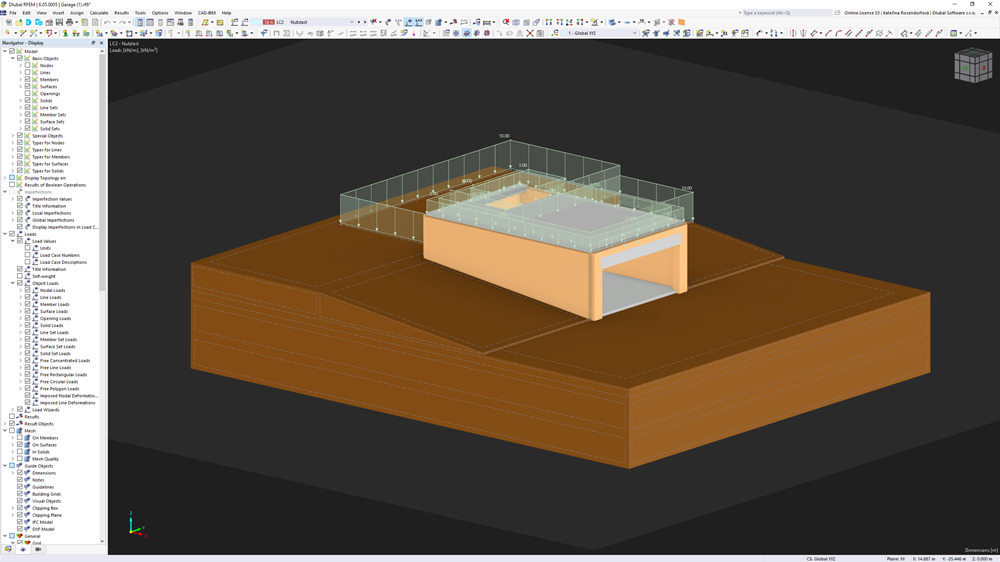Click the first toolbar table/navigator panel toggle icon

coord(139,22)
